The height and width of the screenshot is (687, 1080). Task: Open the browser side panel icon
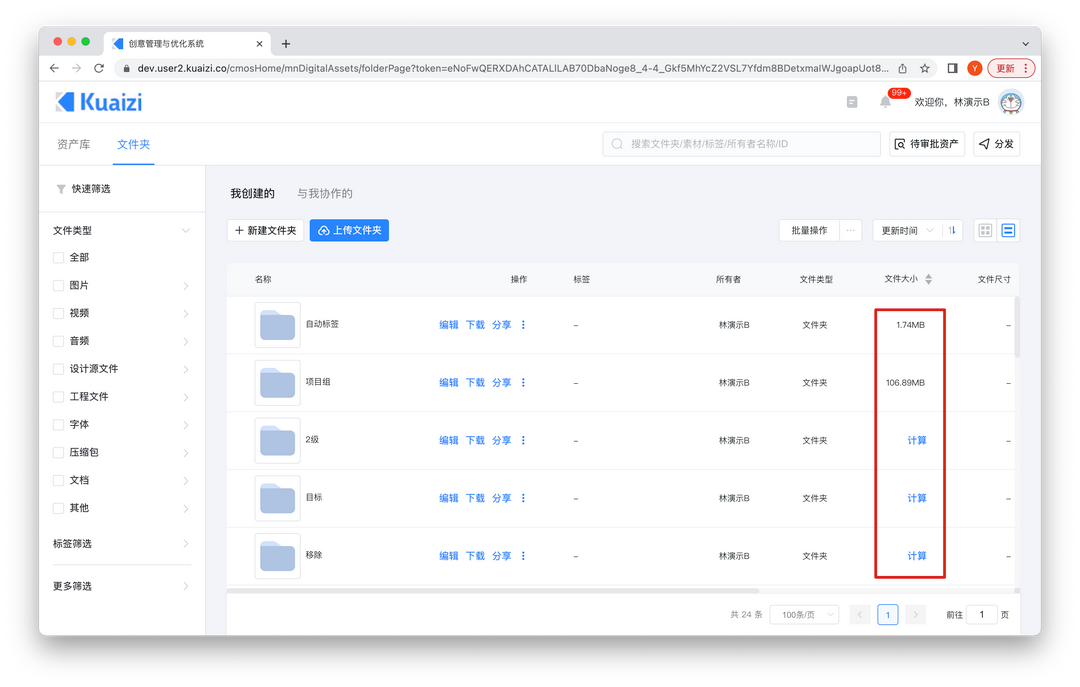[953, 68]
